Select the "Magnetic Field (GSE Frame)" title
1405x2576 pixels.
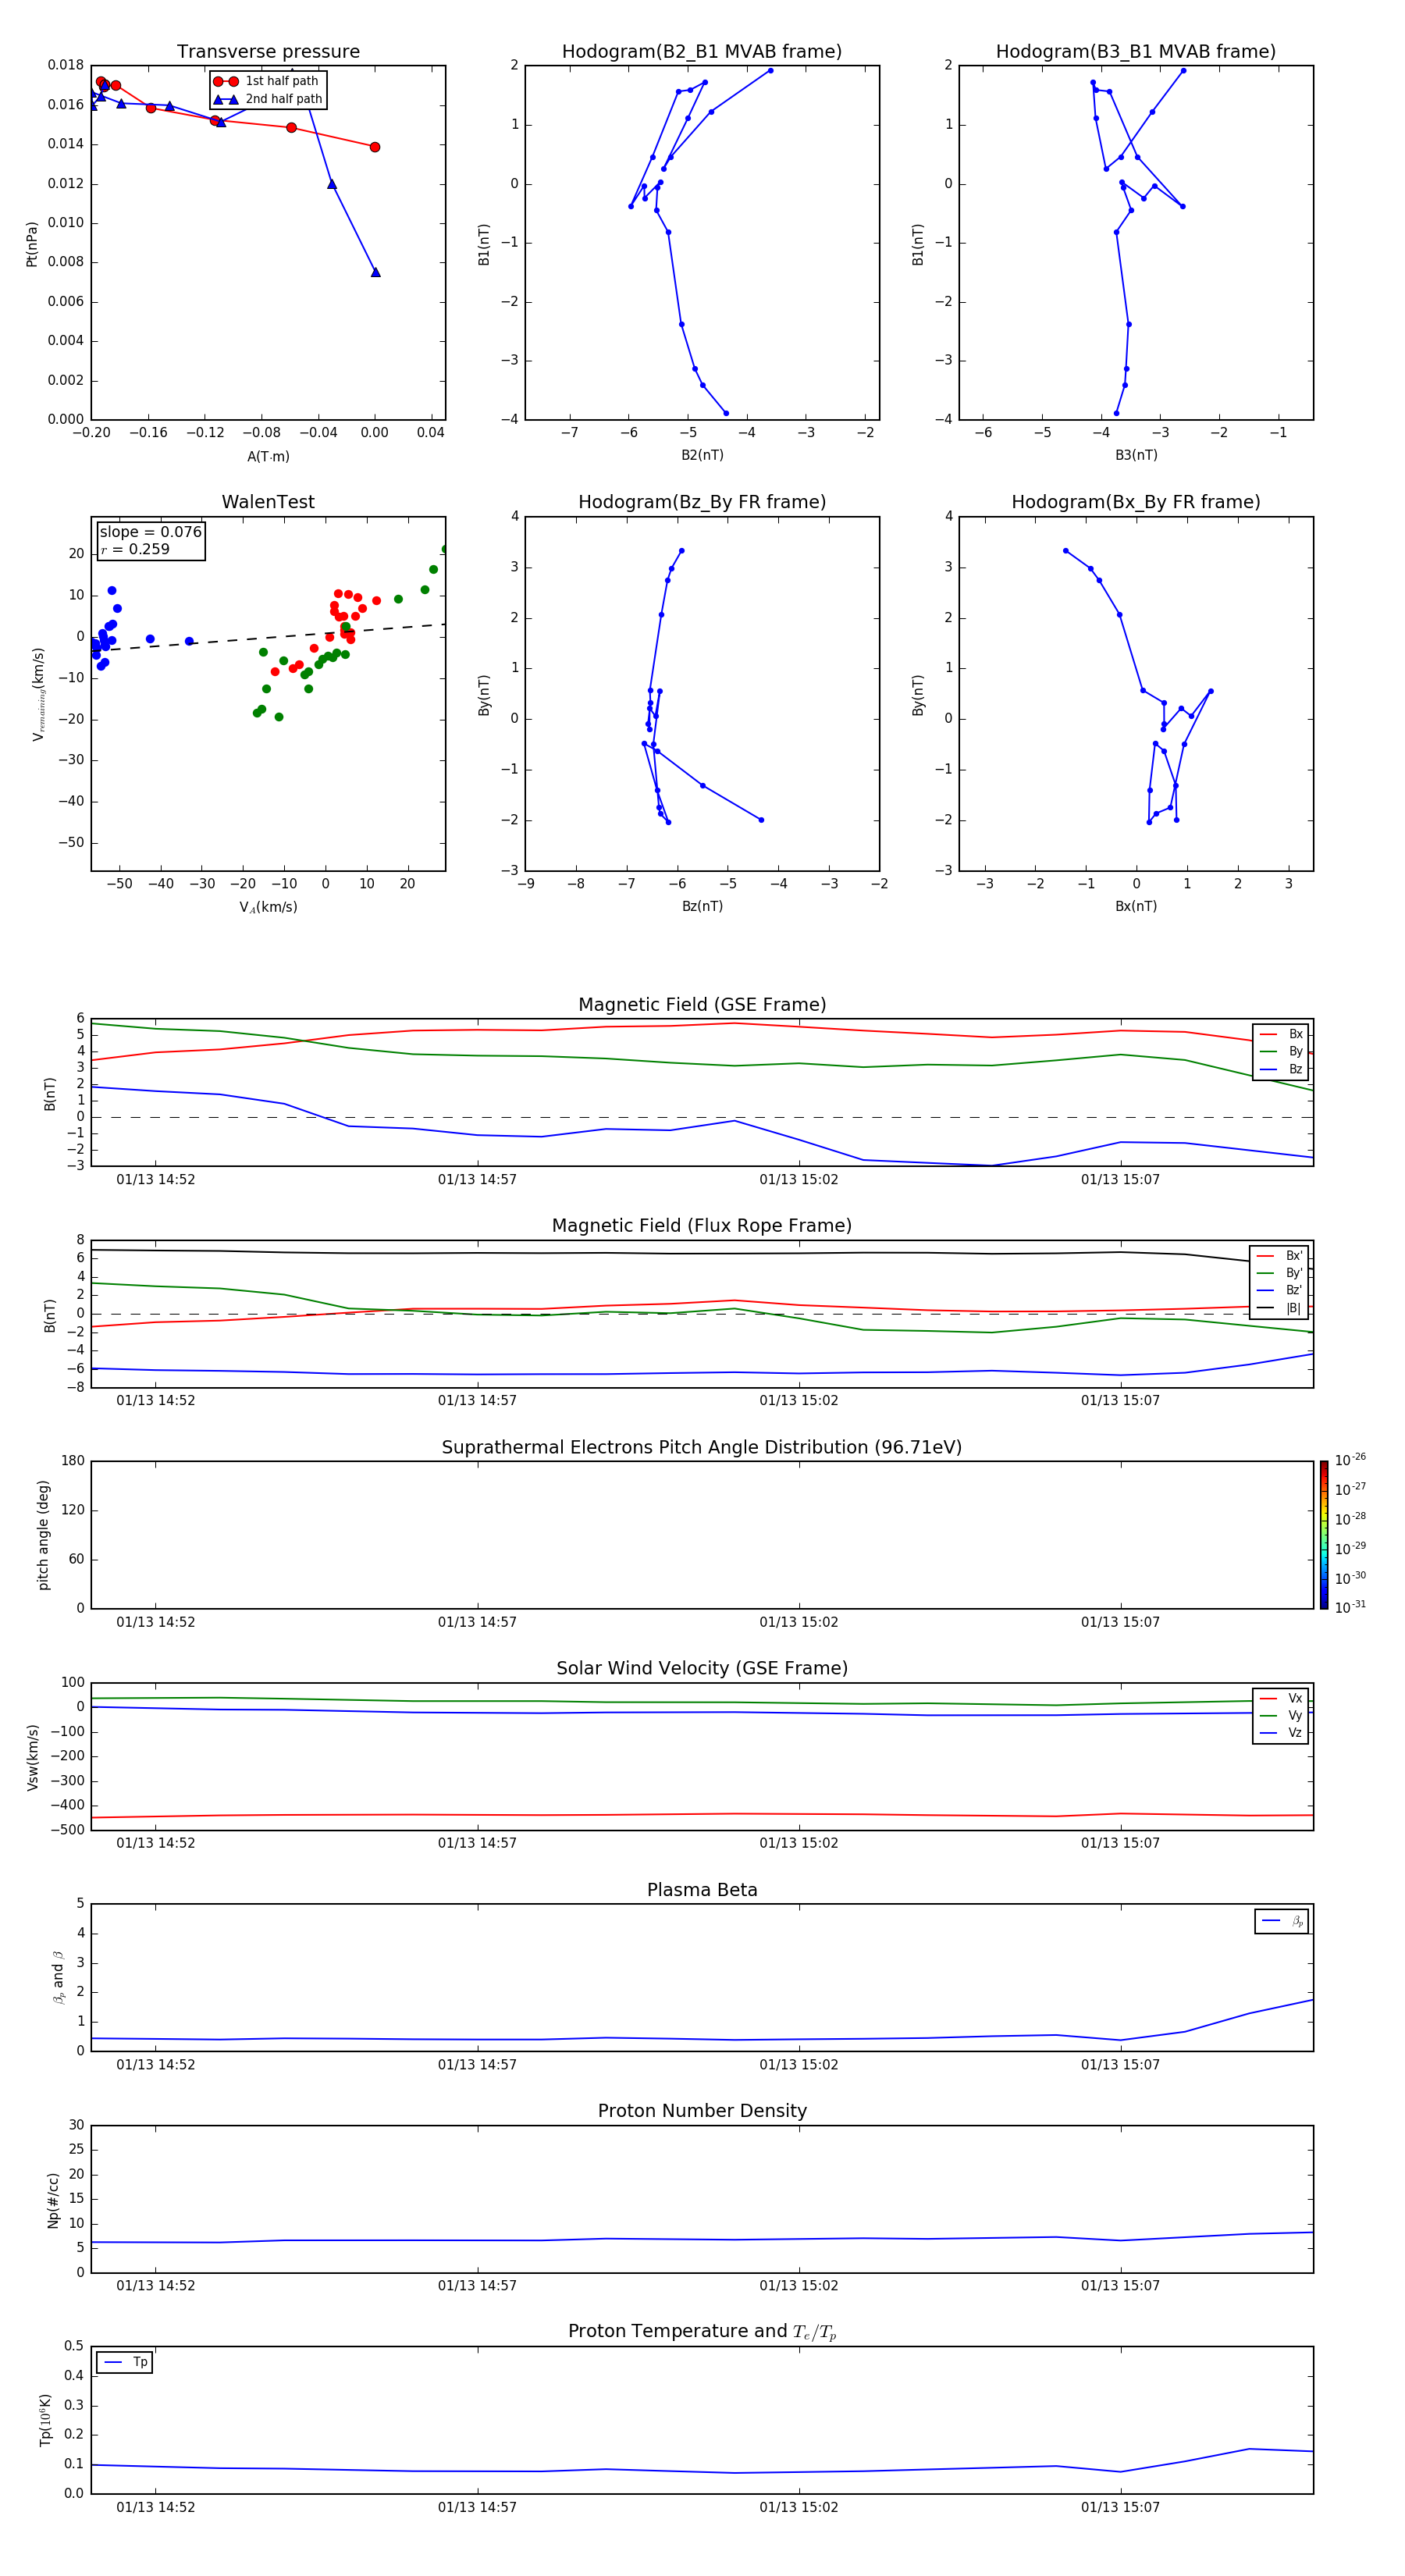pos(702,1005)
